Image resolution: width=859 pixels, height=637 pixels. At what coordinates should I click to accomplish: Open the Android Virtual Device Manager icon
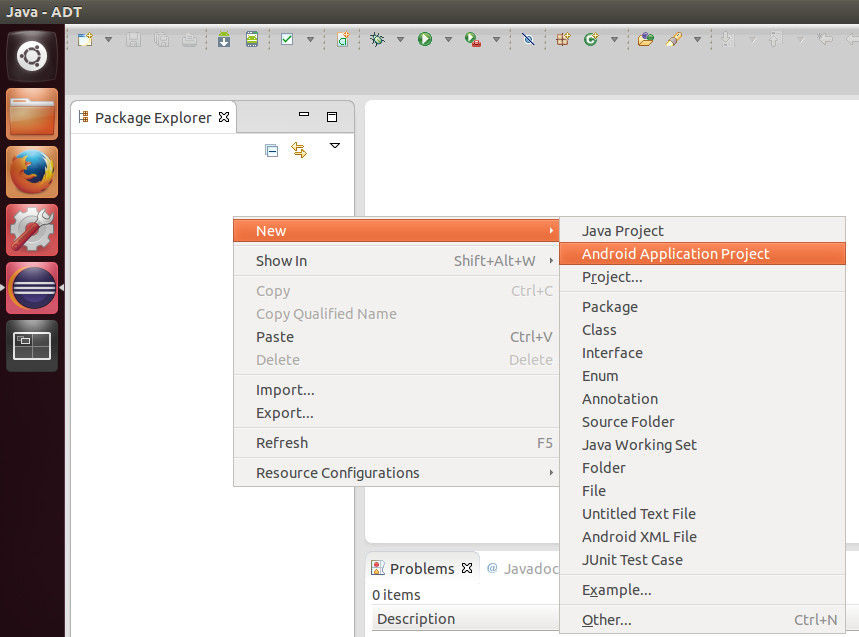[252, 39]
